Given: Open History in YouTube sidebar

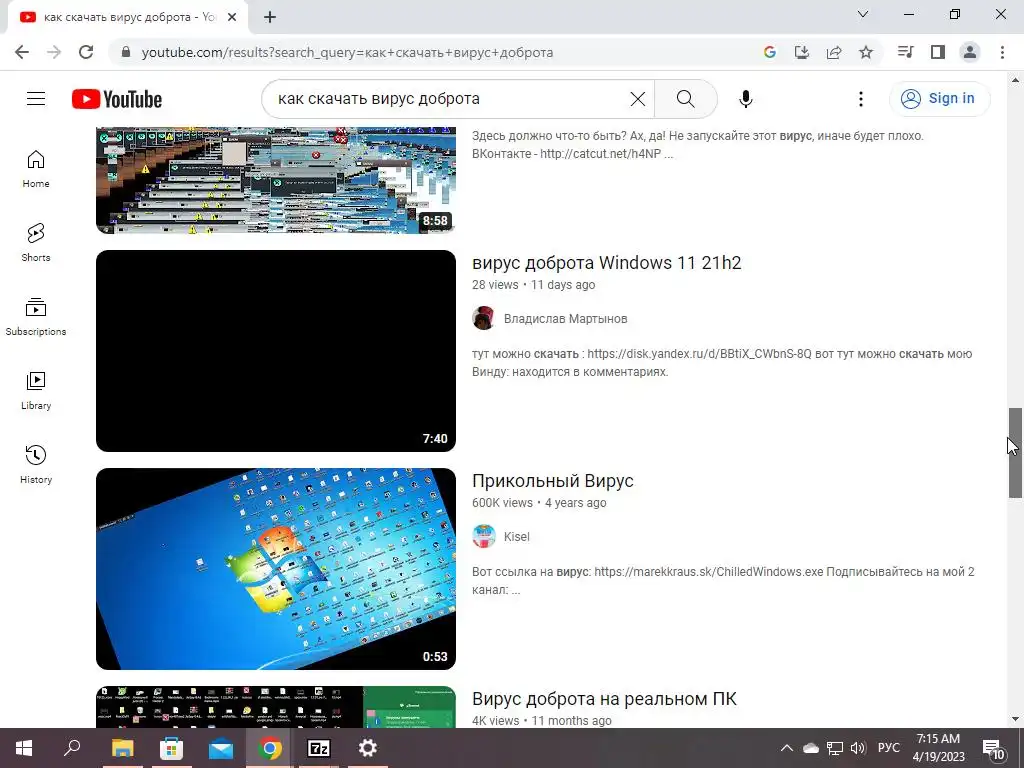Looking at the screenshot, I should 36,464.
